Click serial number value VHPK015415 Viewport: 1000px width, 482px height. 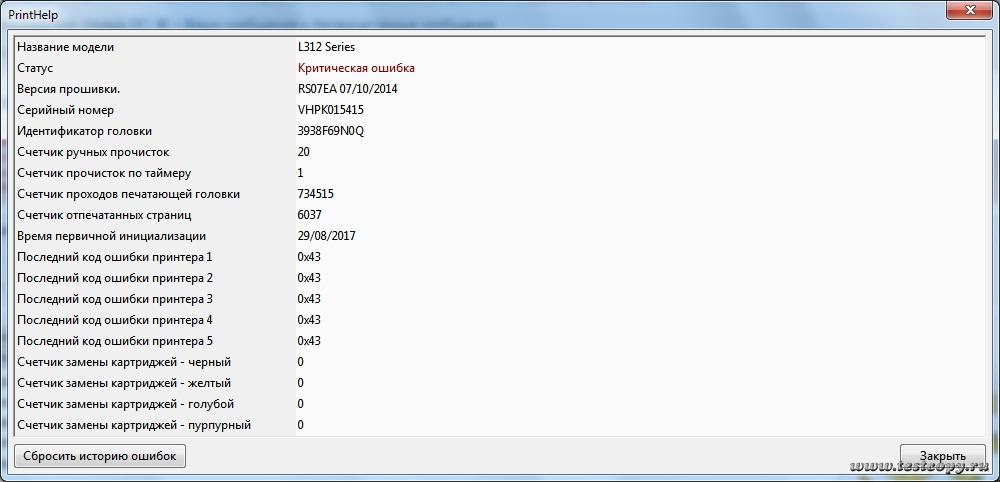331,110
